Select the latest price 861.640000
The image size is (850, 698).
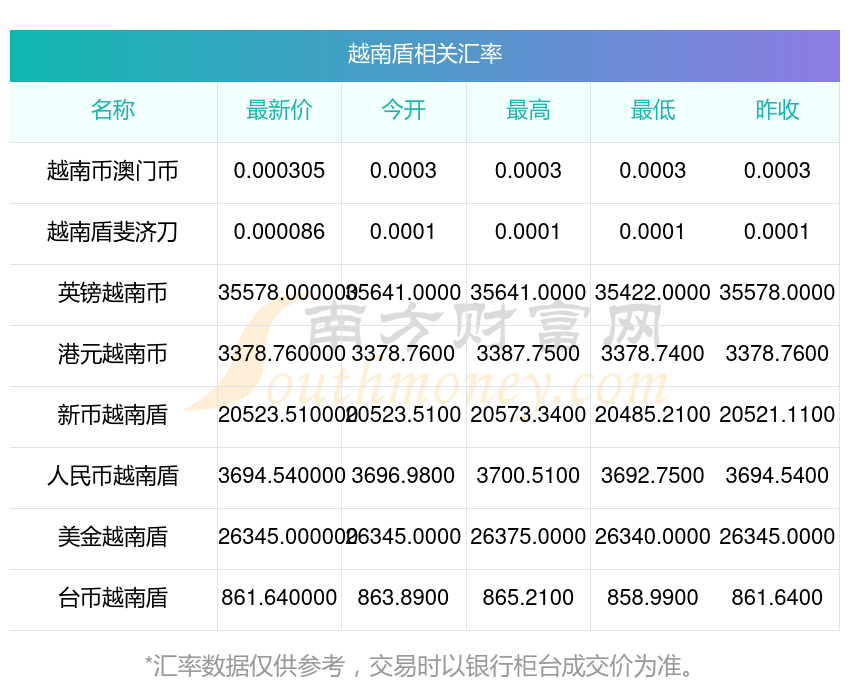pos(279,598)
